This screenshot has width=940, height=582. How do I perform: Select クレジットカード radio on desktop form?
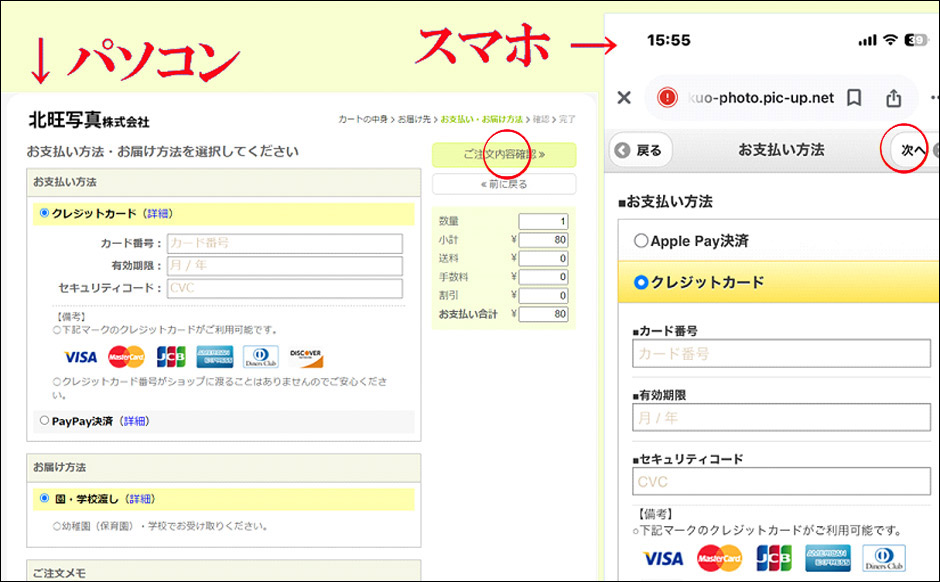click(44, 213)
